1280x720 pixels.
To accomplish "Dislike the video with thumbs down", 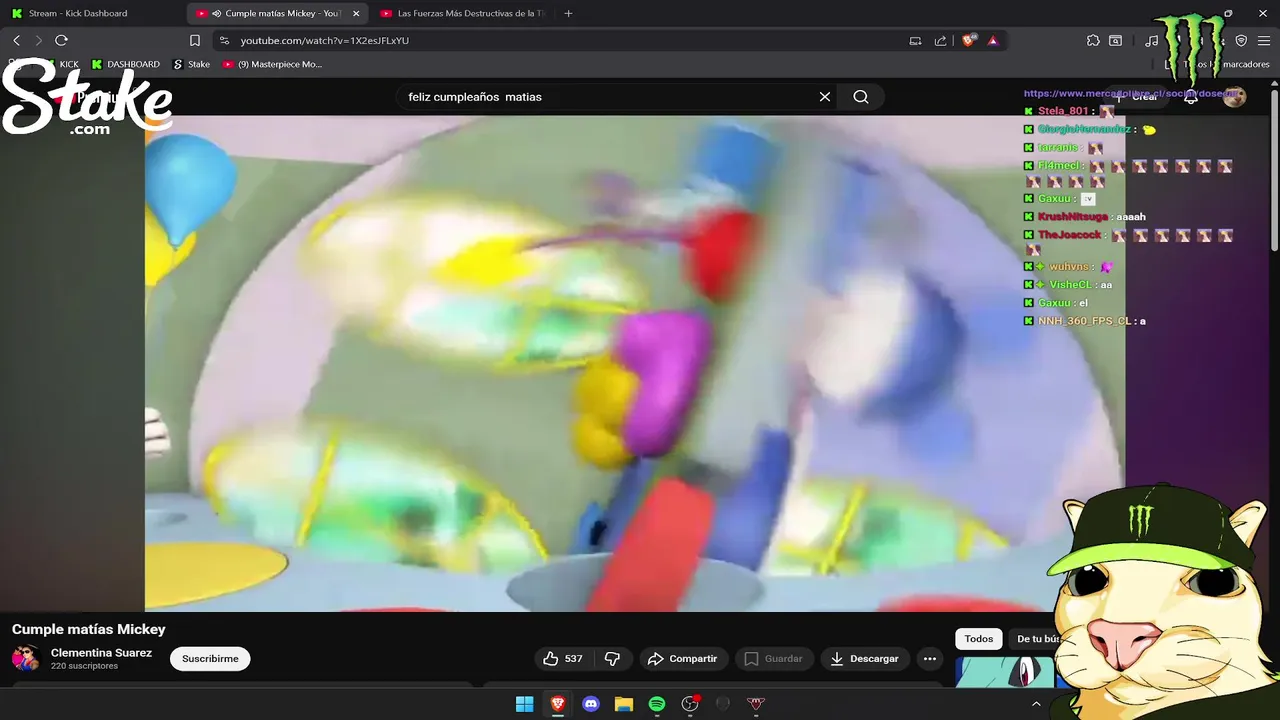I will click(x=612, y=659).
